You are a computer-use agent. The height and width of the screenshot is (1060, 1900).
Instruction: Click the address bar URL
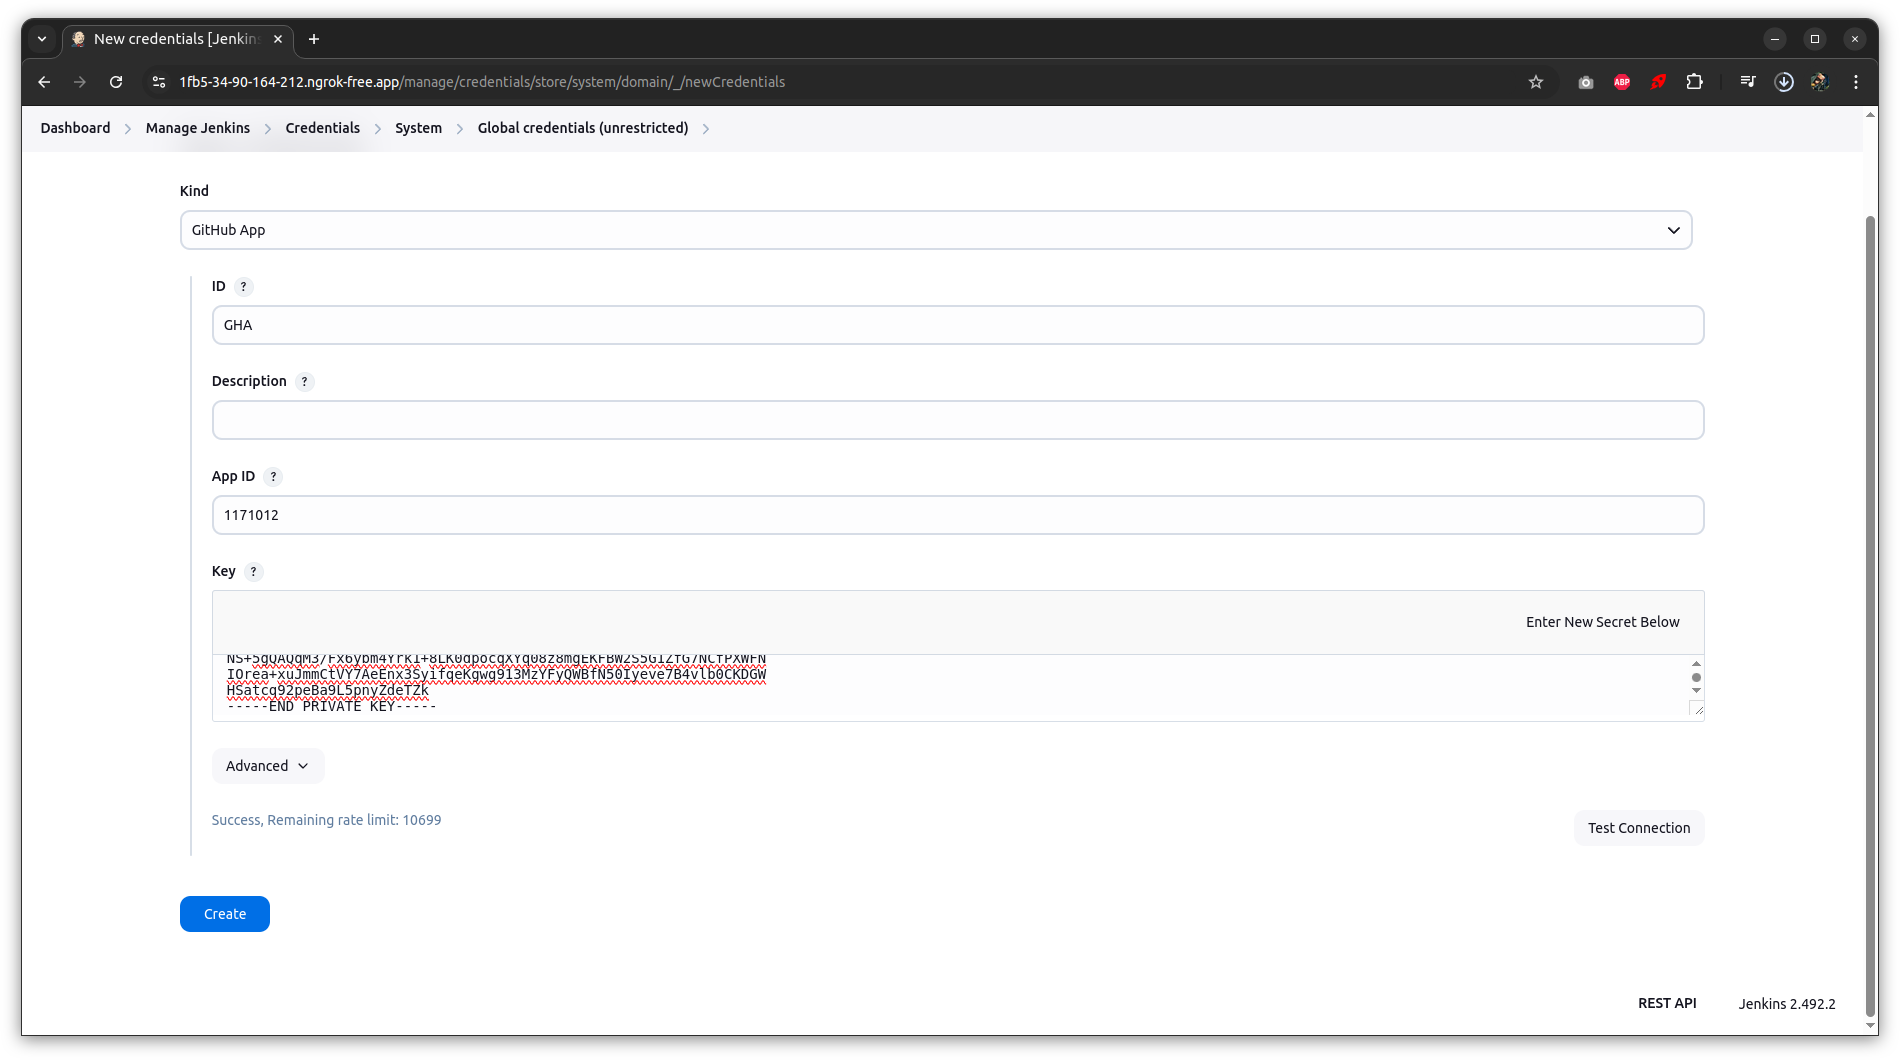(482, 82)
